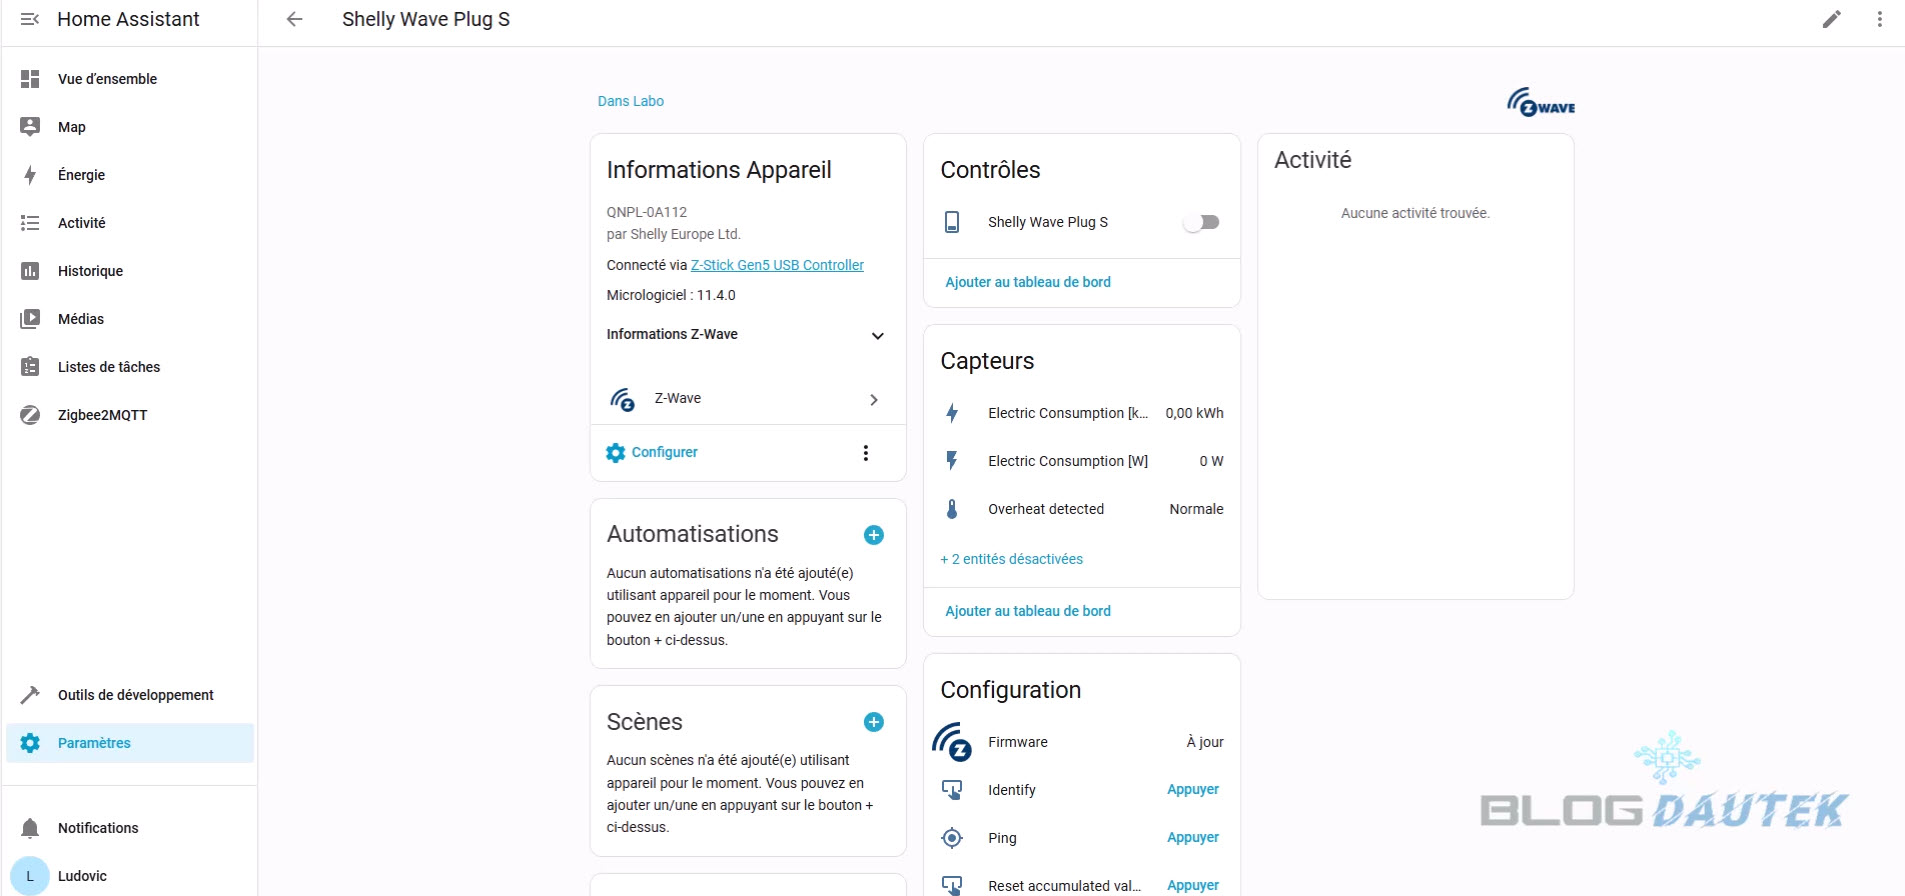Viewport: 1905px width, 896px height.
Task: Open three-dot menu next to Configurer
Action: point(865,453)
